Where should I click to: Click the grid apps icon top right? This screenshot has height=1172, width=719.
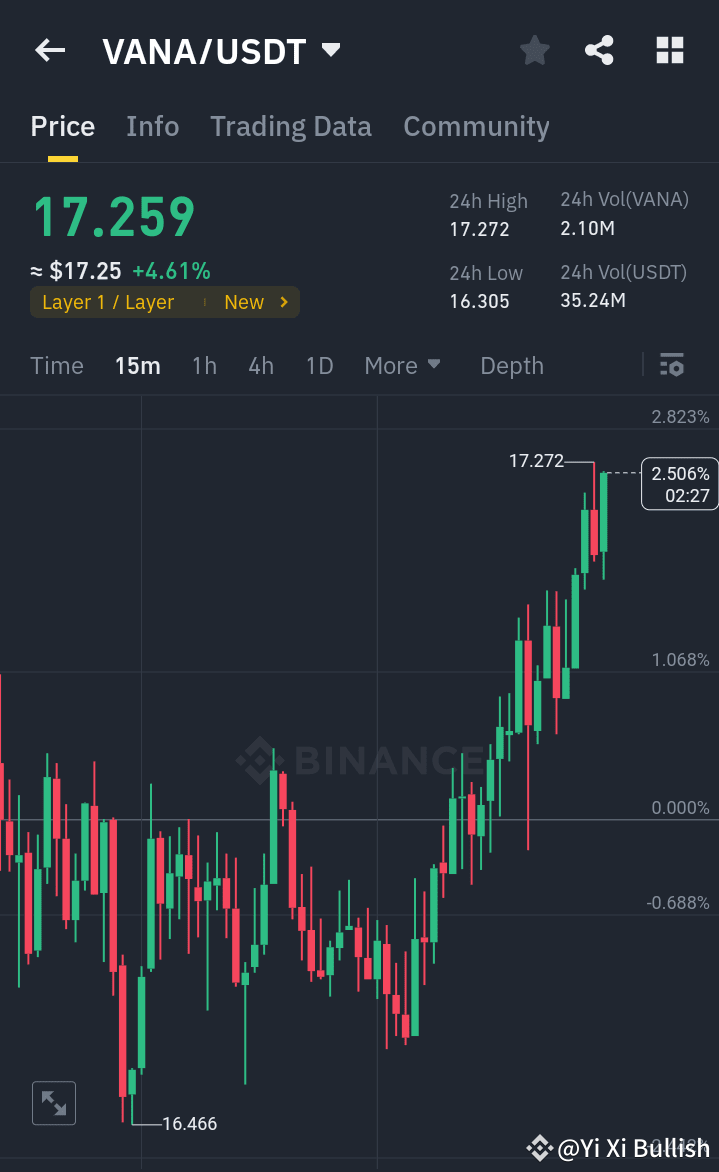pyautogui.click(x=669, y=50)
